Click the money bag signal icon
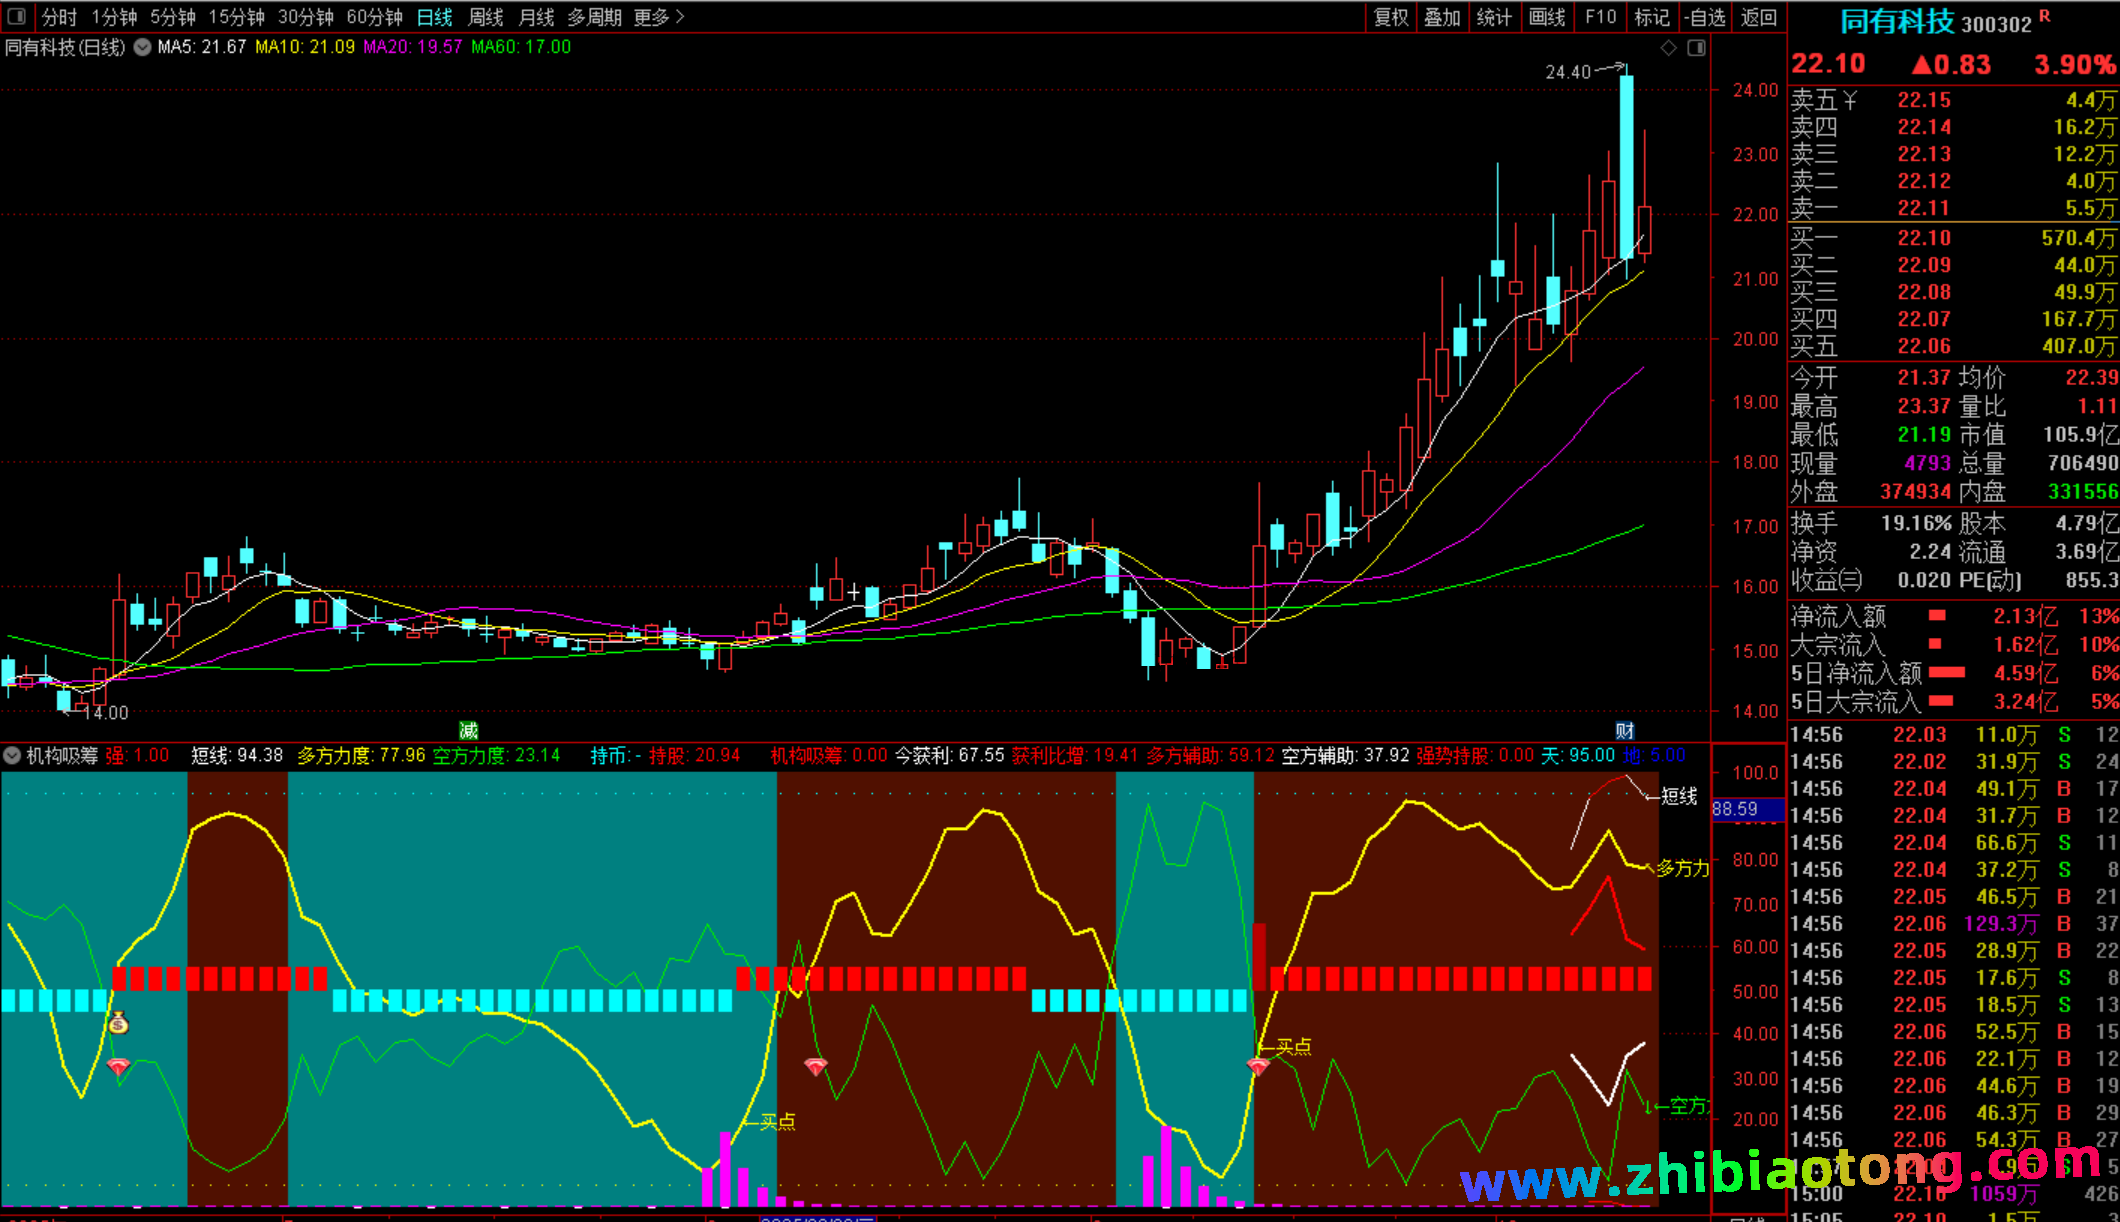The height and width of the screenshot is (1222, 2120). pyautogui.click(x=119, y=1022)
